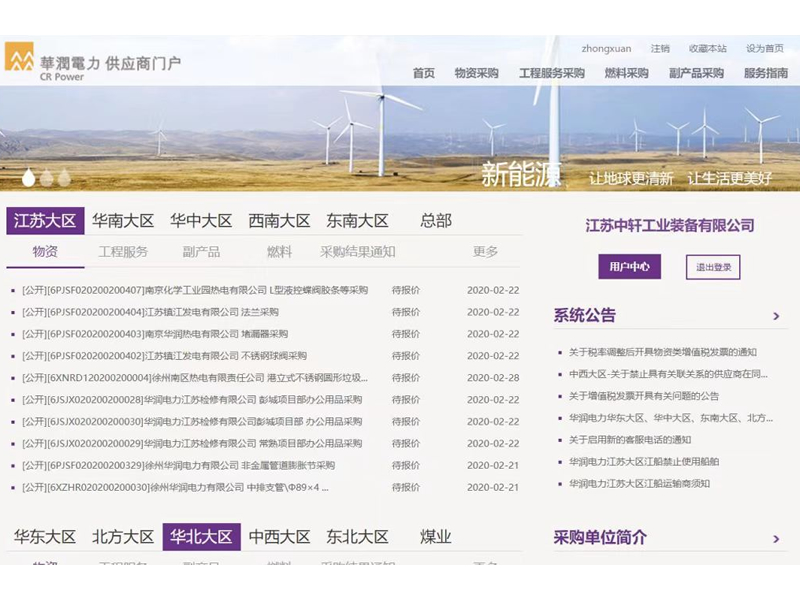Select the 燃料 sub-tab under 江苏大区

tap(279, 252)
